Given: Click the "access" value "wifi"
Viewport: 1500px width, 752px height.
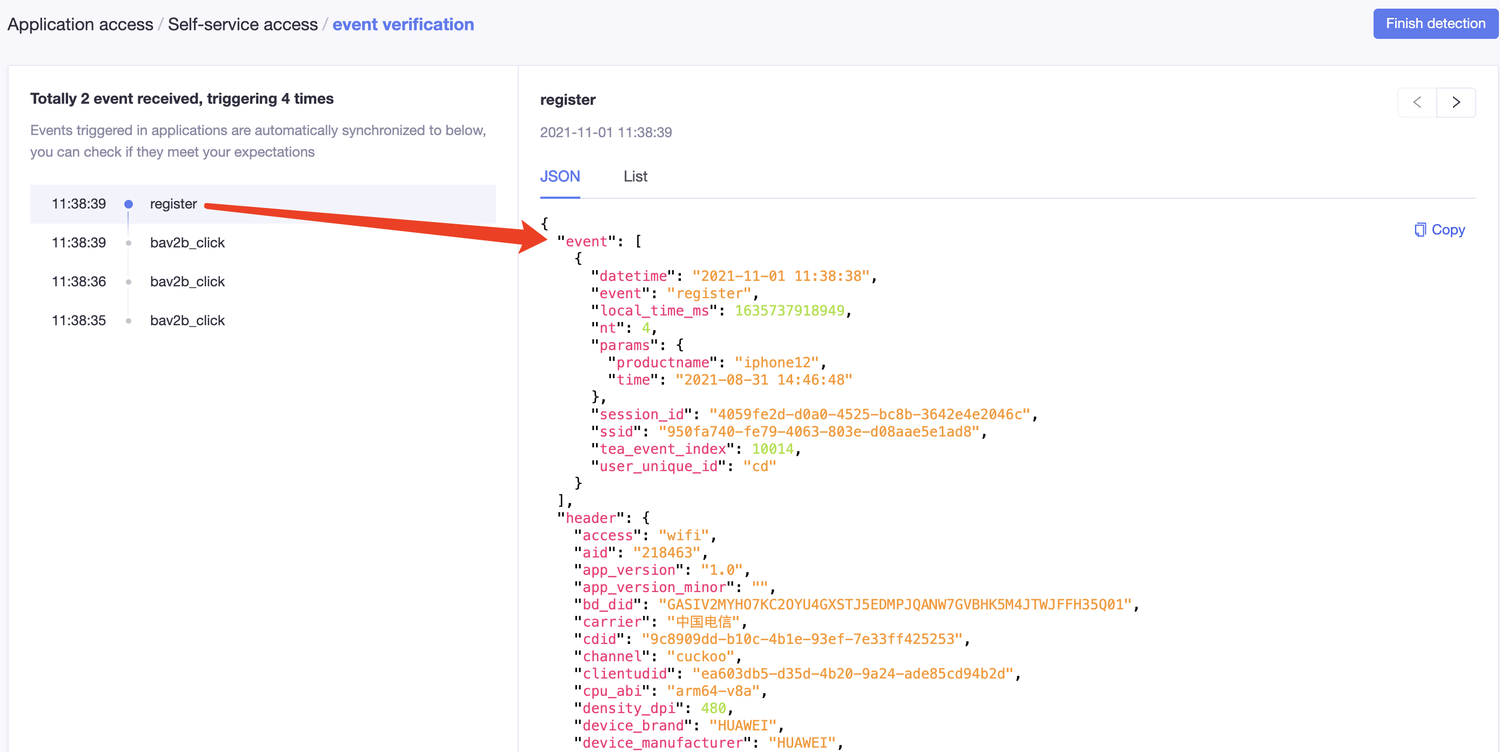Looking at the screenshot, I should click(x=684, y=536).
